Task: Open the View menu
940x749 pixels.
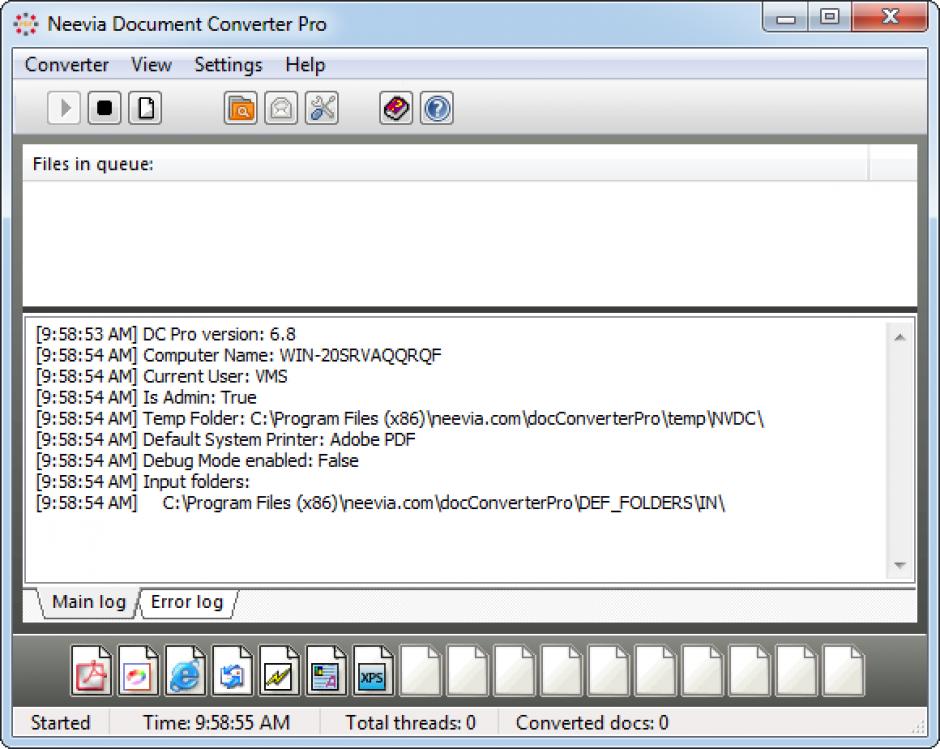Action: [152, 65]
